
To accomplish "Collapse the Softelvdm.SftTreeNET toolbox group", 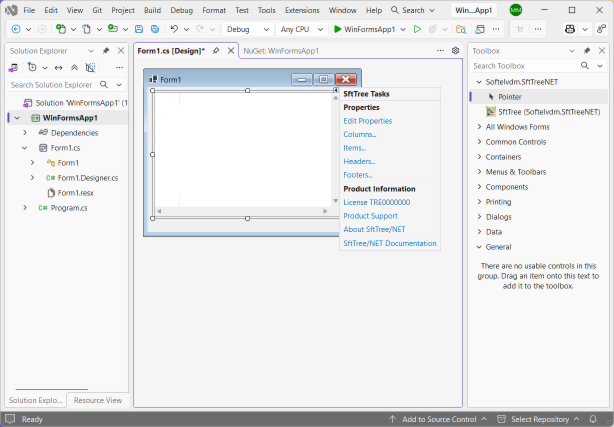I will coord(479,82).
